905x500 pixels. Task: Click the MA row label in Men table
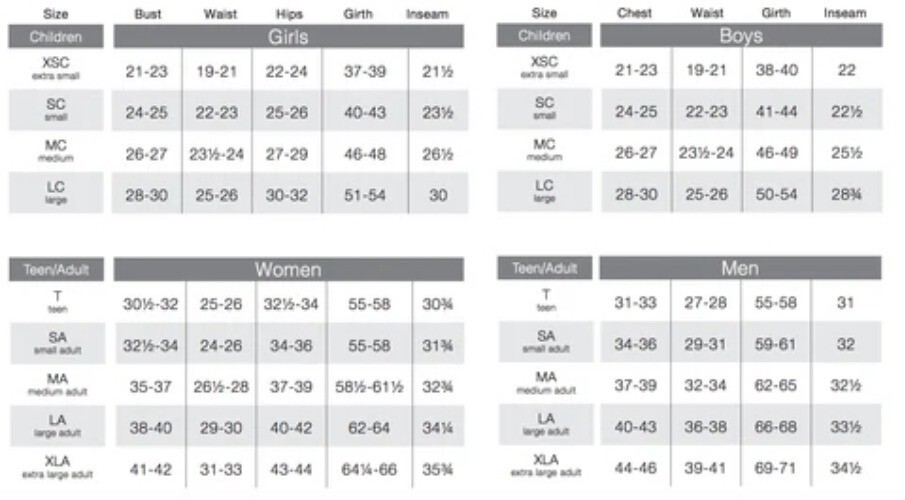tap(546, 382)
